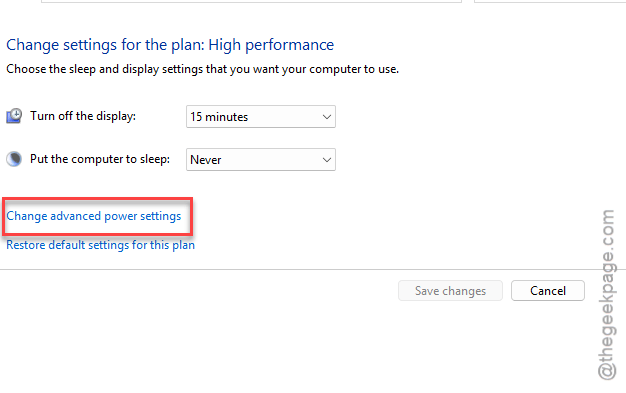Select the 'High performance' plan name in heading
The height and width of the screenshot is (393, 626).
pos(271,45)
